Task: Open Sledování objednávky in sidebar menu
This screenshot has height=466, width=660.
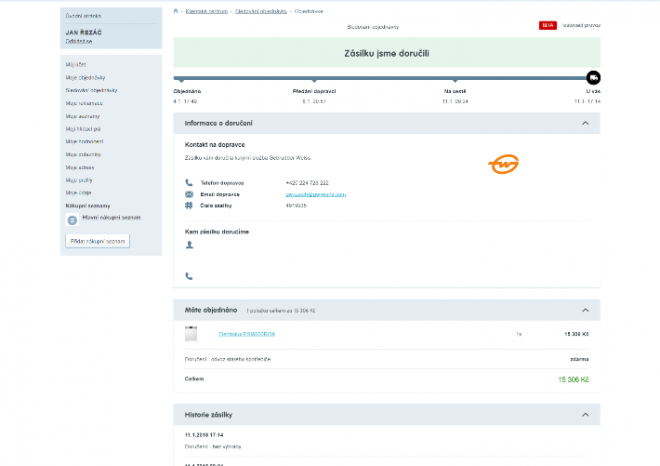Action: point(87,90)
